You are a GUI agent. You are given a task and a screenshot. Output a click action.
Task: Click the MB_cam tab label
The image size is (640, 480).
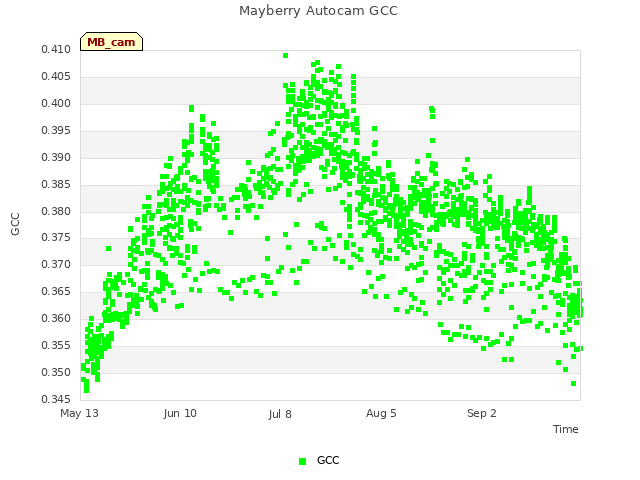(x=111, y=42)
